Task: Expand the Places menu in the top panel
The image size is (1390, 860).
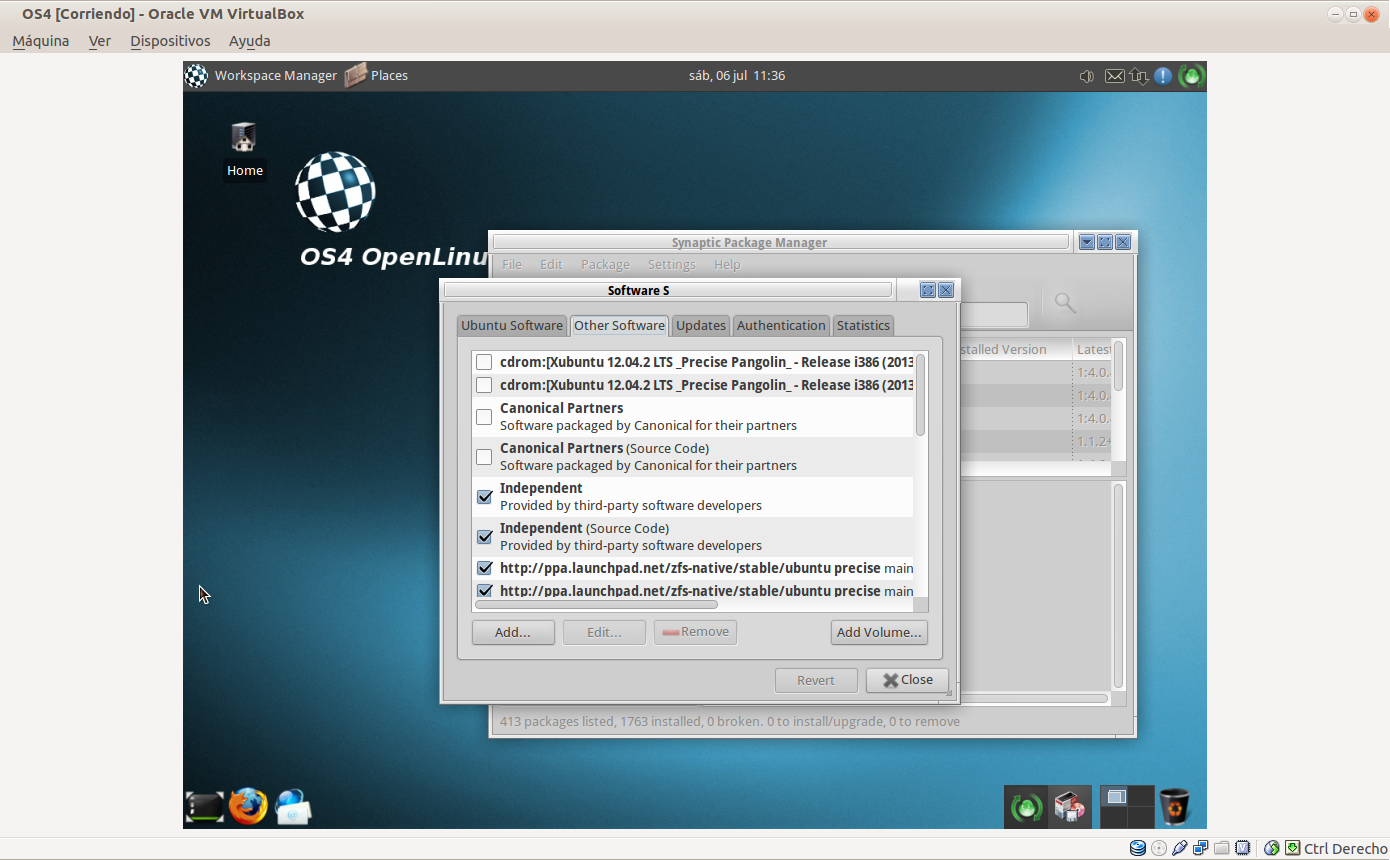Action: coord(377,76)
